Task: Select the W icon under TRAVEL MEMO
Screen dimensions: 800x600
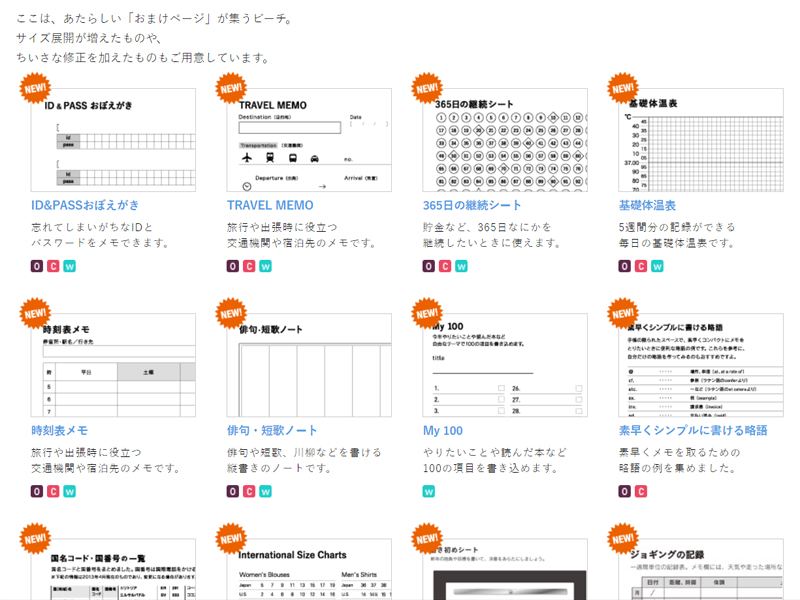Action: [x=265, y=266]
